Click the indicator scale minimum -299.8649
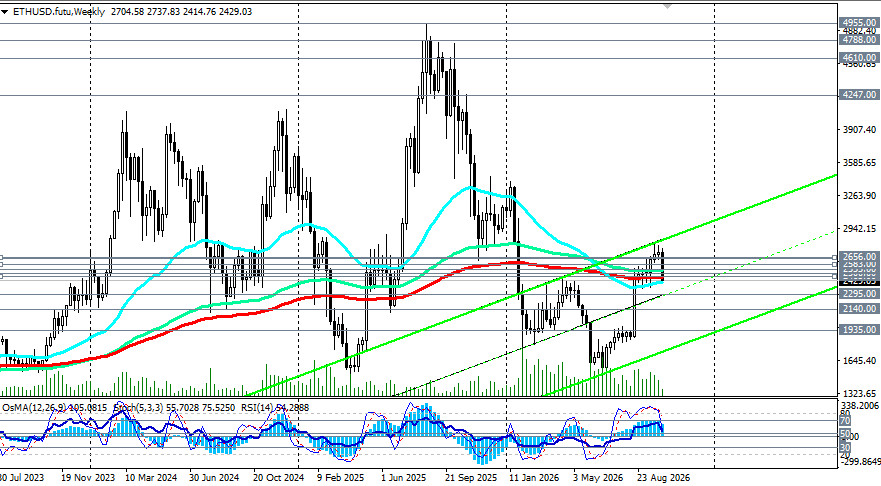The width and height of the screenshot is (881, 486). [x=860, y=461]
